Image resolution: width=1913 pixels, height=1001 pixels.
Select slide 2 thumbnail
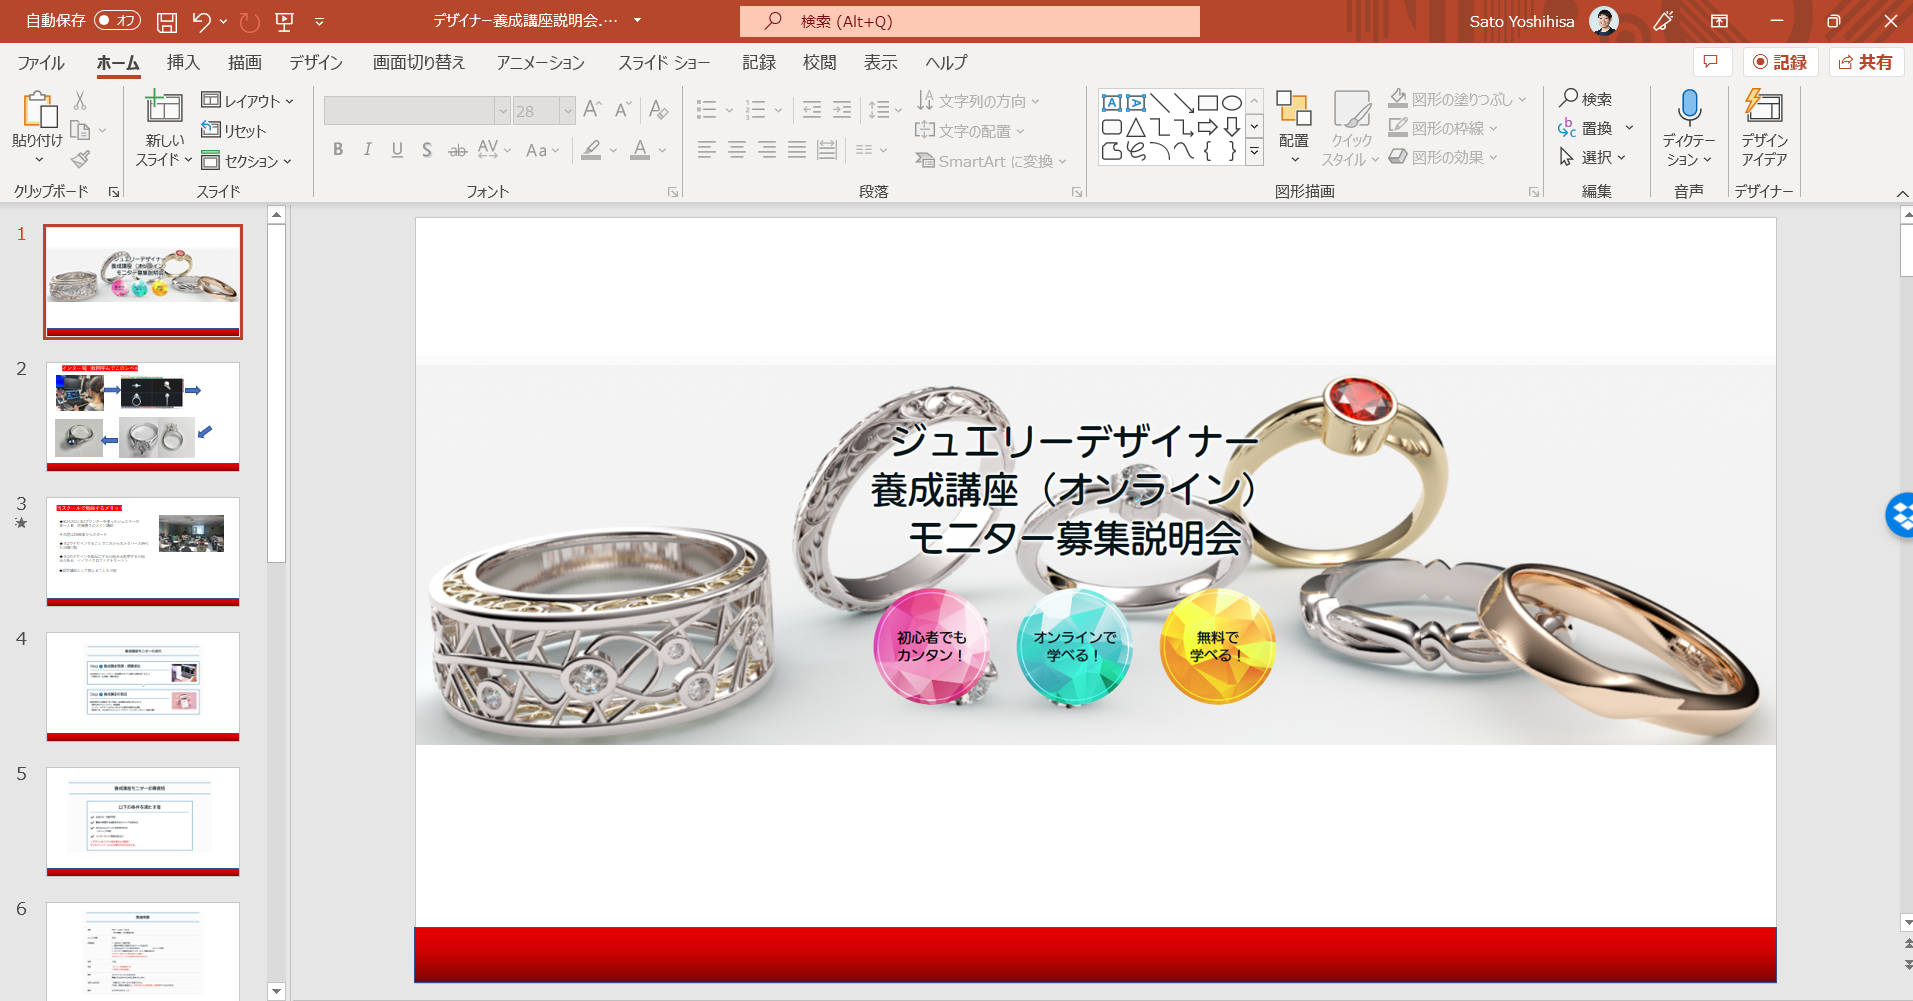click(143, 416)
